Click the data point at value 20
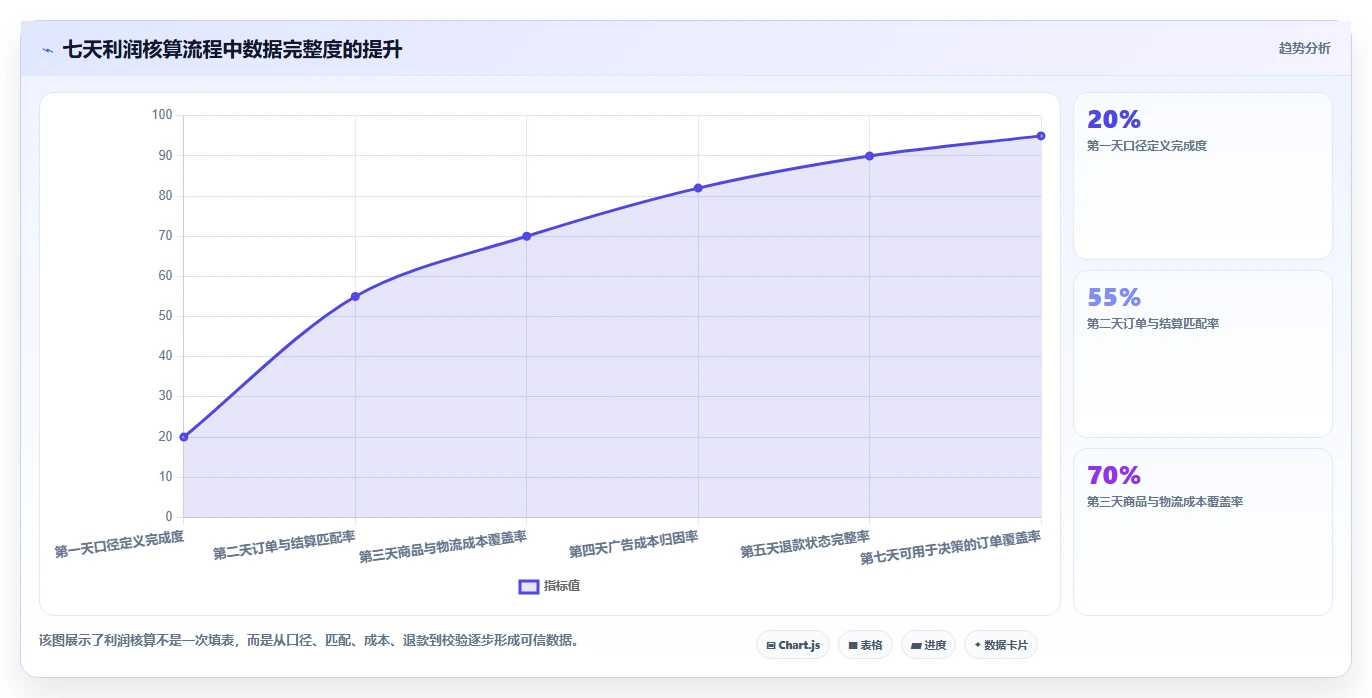 pyautogui.click(x=184, y=437)
